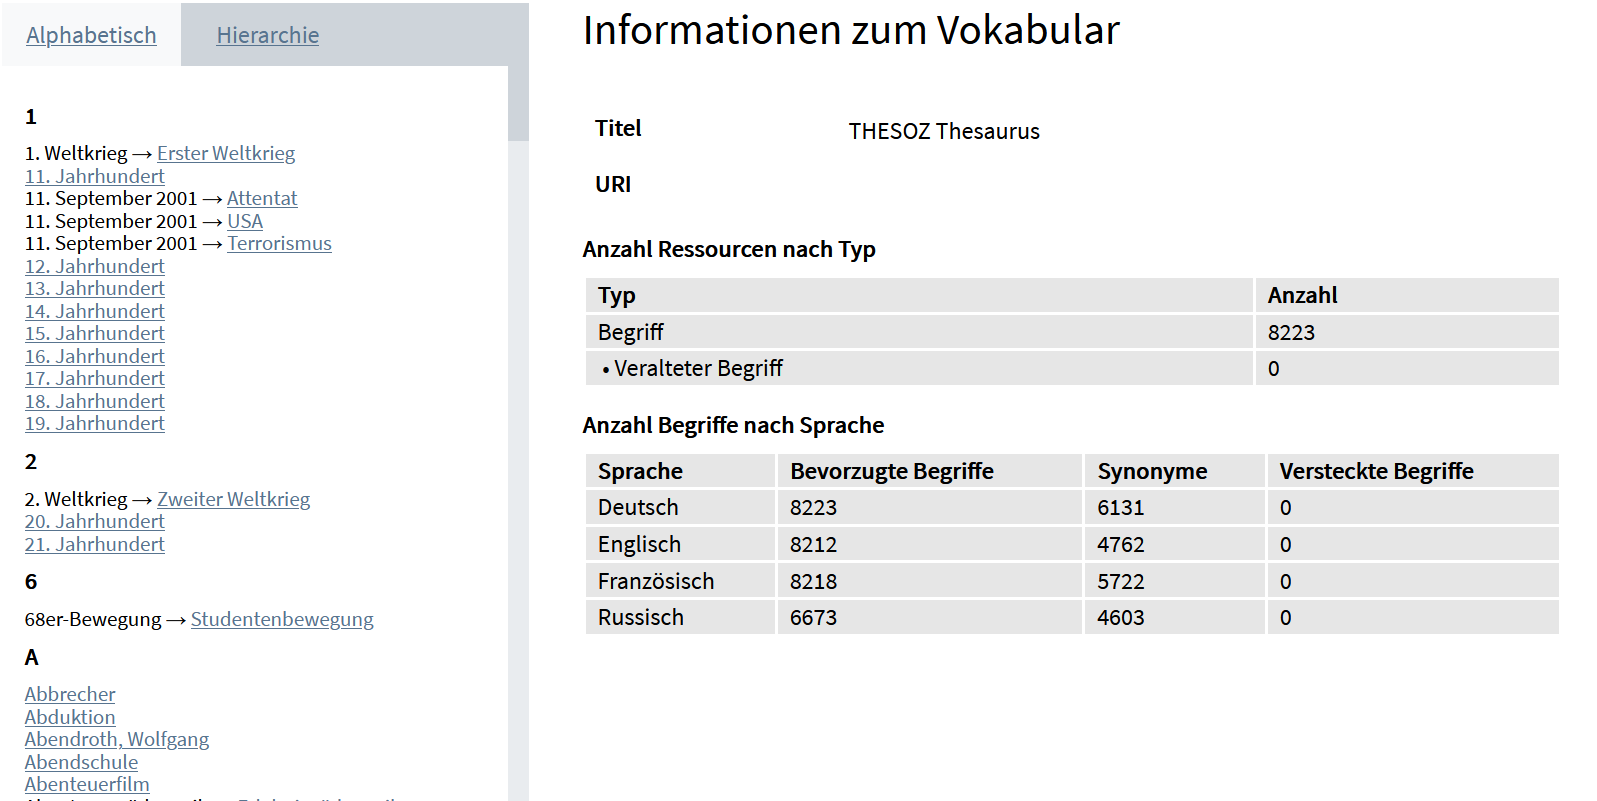Screen dimensions: 1597x801
Task: Click the Abduktion link
Action: [x=70, y=718]
